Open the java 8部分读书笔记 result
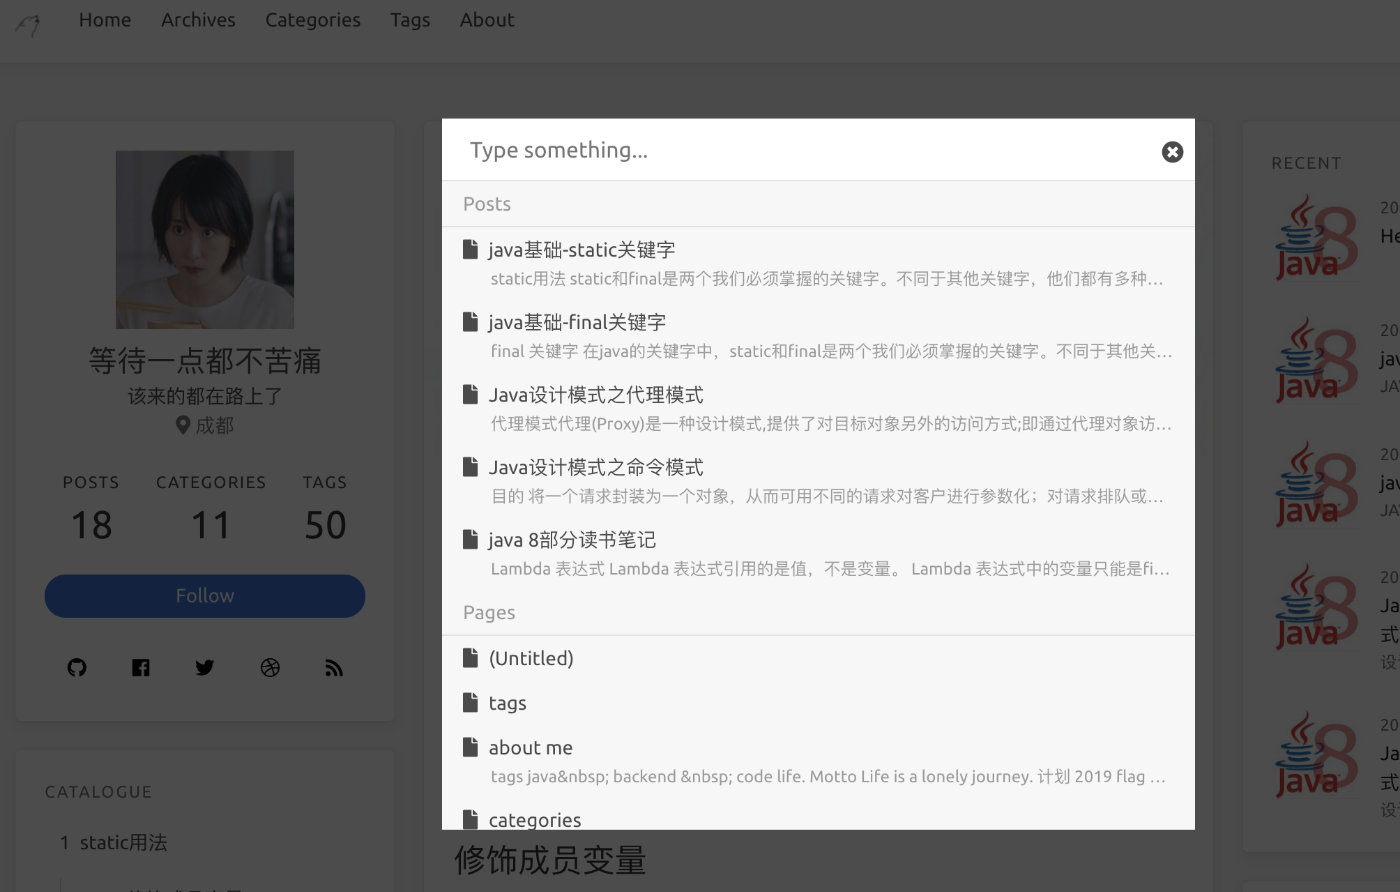1400x892 pixels. click(x=571, y=540)
